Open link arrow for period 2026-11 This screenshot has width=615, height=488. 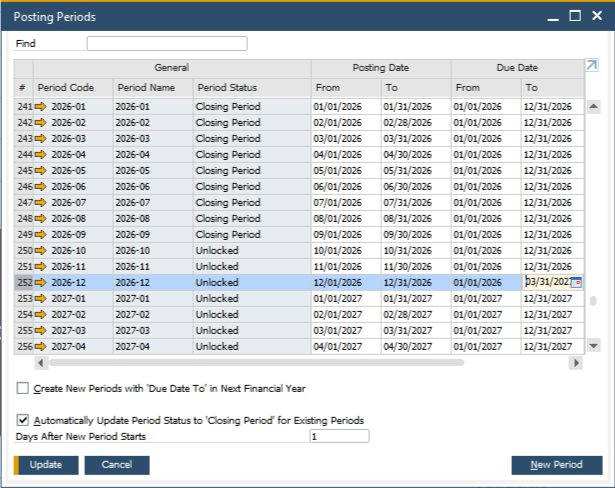pyautogui.click(x=40, y=267)
